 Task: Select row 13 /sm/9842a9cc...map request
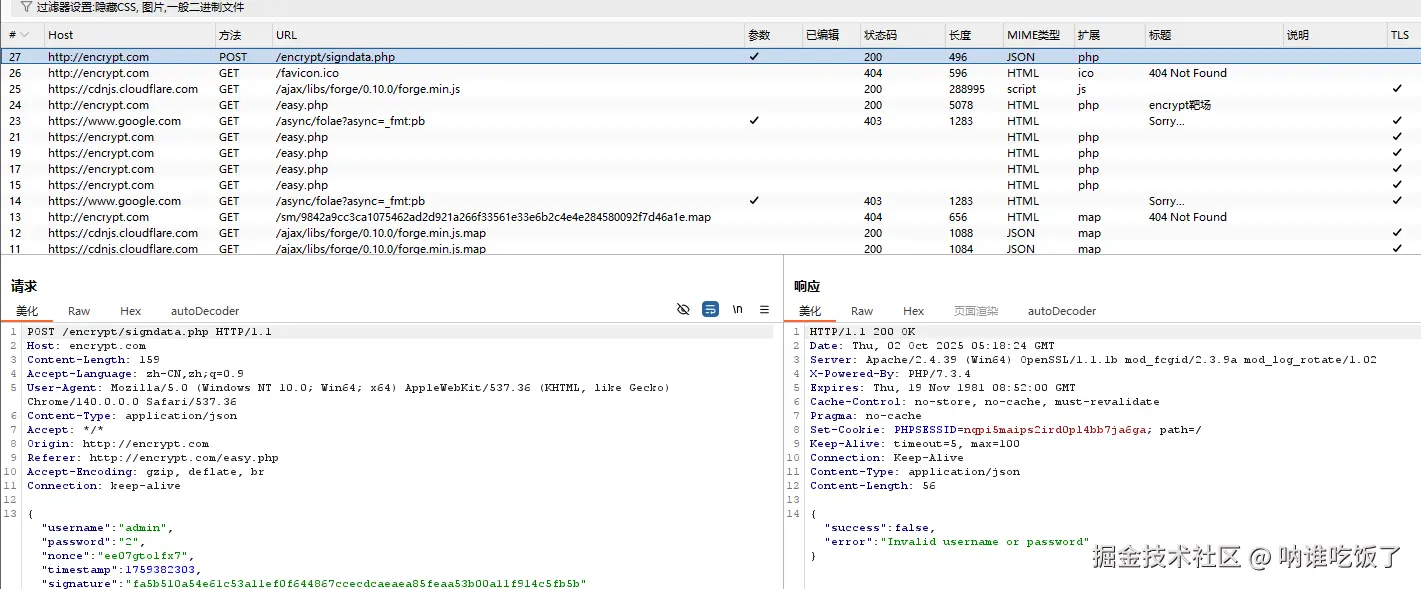click(x=710, y=217)
